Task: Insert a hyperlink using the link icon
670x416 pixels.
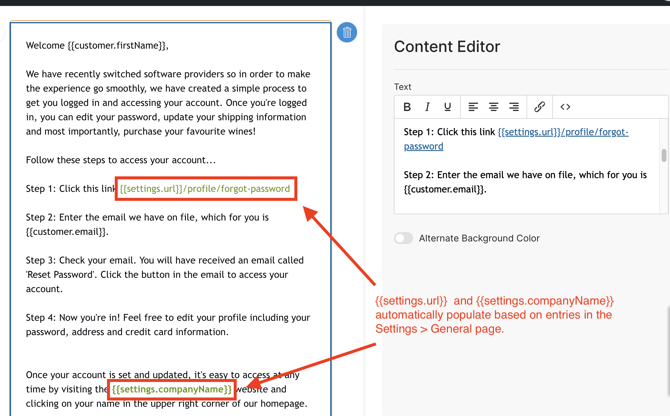Action: pos(539,107)
